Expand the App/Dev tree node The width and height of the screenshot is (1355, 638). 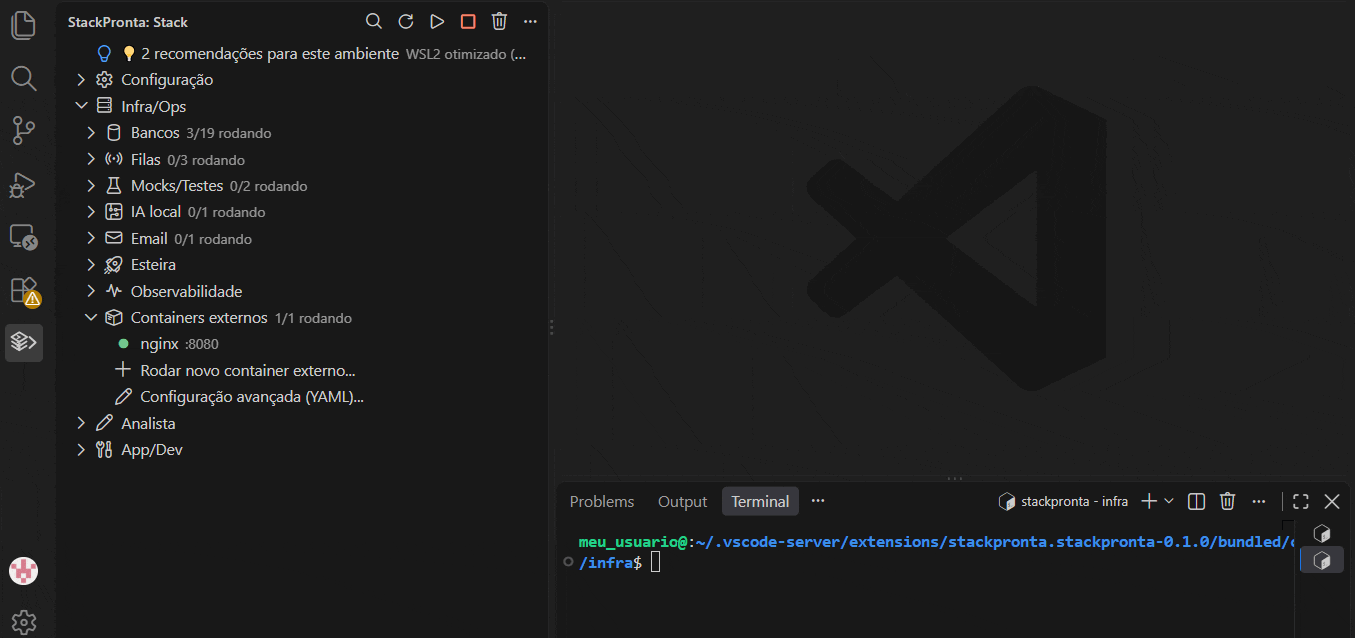(x=82, y=450)
